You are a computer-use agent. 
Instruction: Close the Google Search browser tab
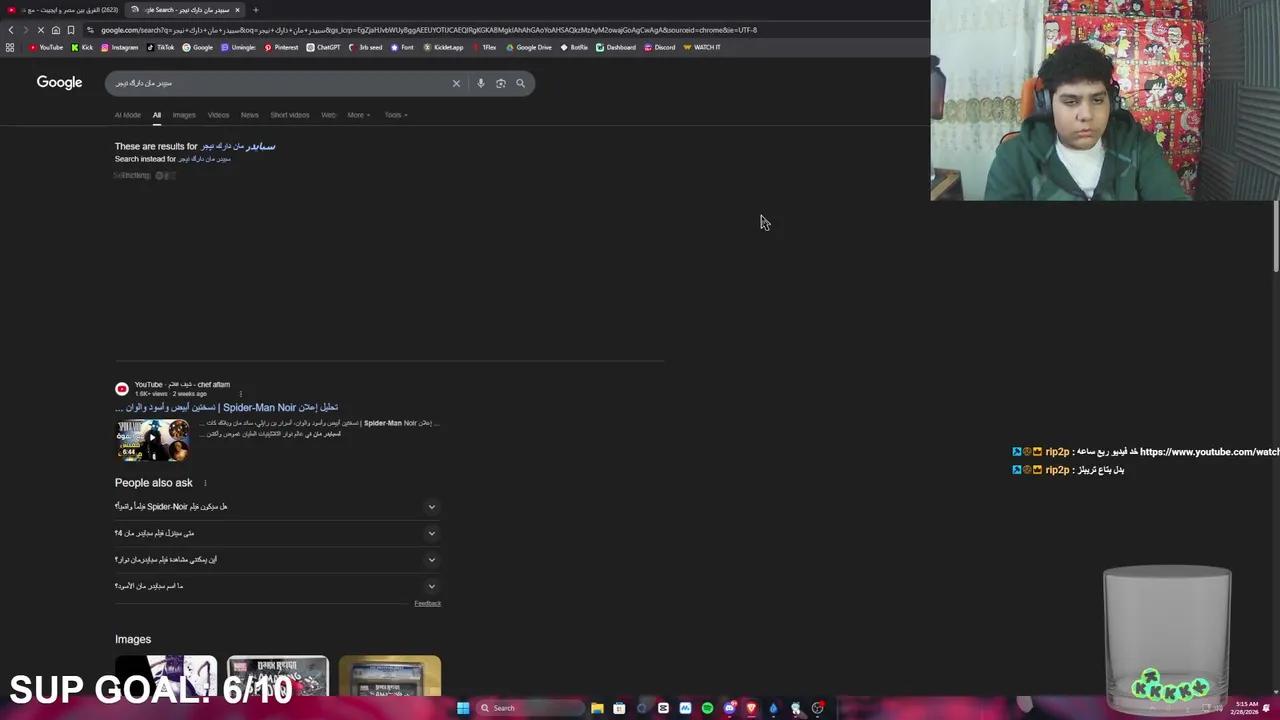tap(237, 10)
